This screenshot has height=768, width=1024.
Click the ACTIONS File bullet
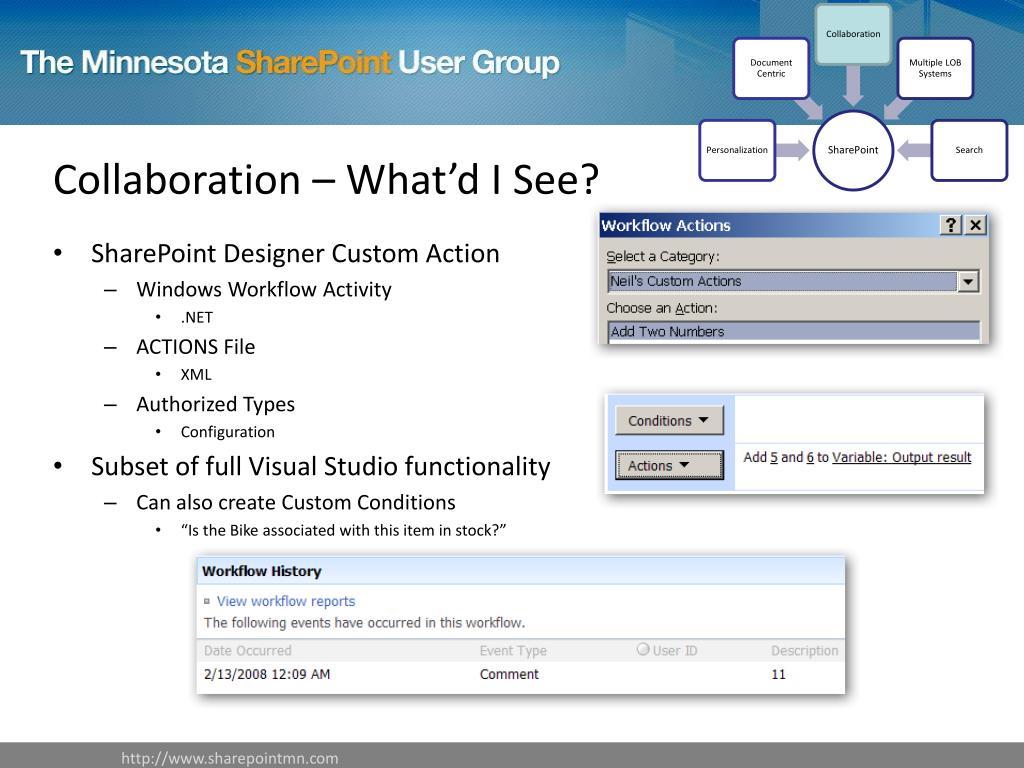click(195, 347)
